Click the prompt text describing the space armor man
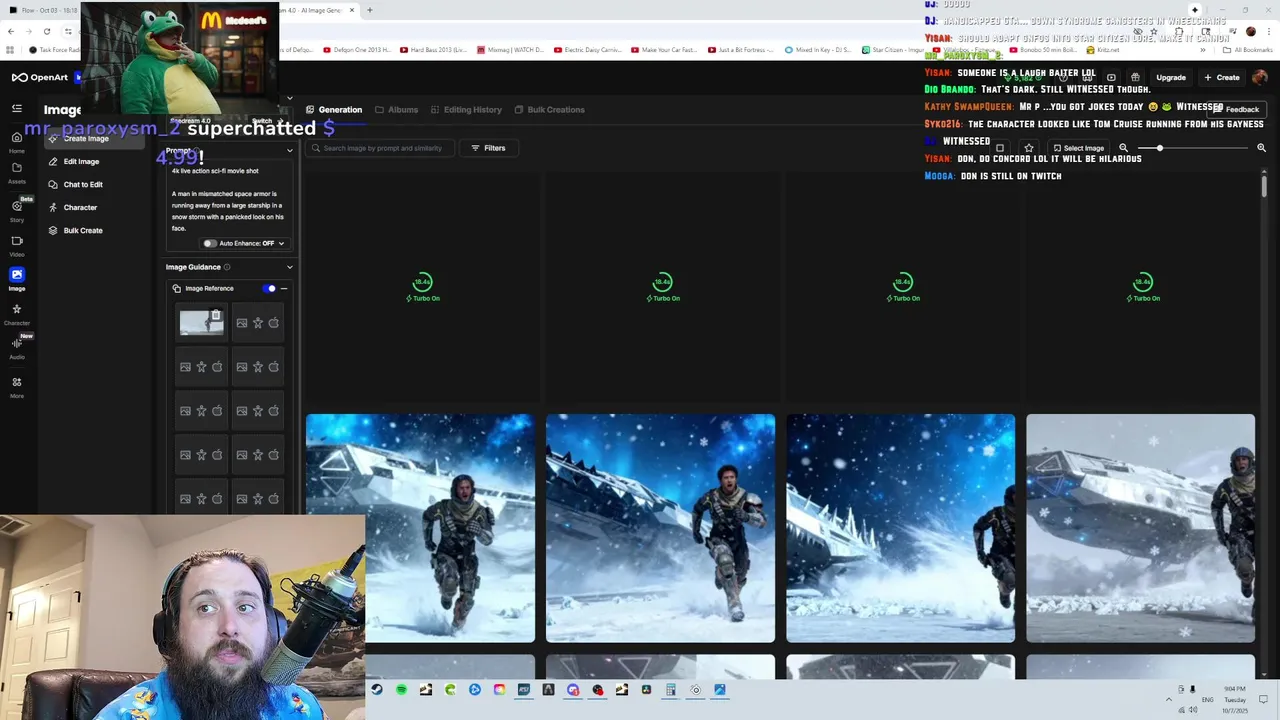 click(228, 211)
